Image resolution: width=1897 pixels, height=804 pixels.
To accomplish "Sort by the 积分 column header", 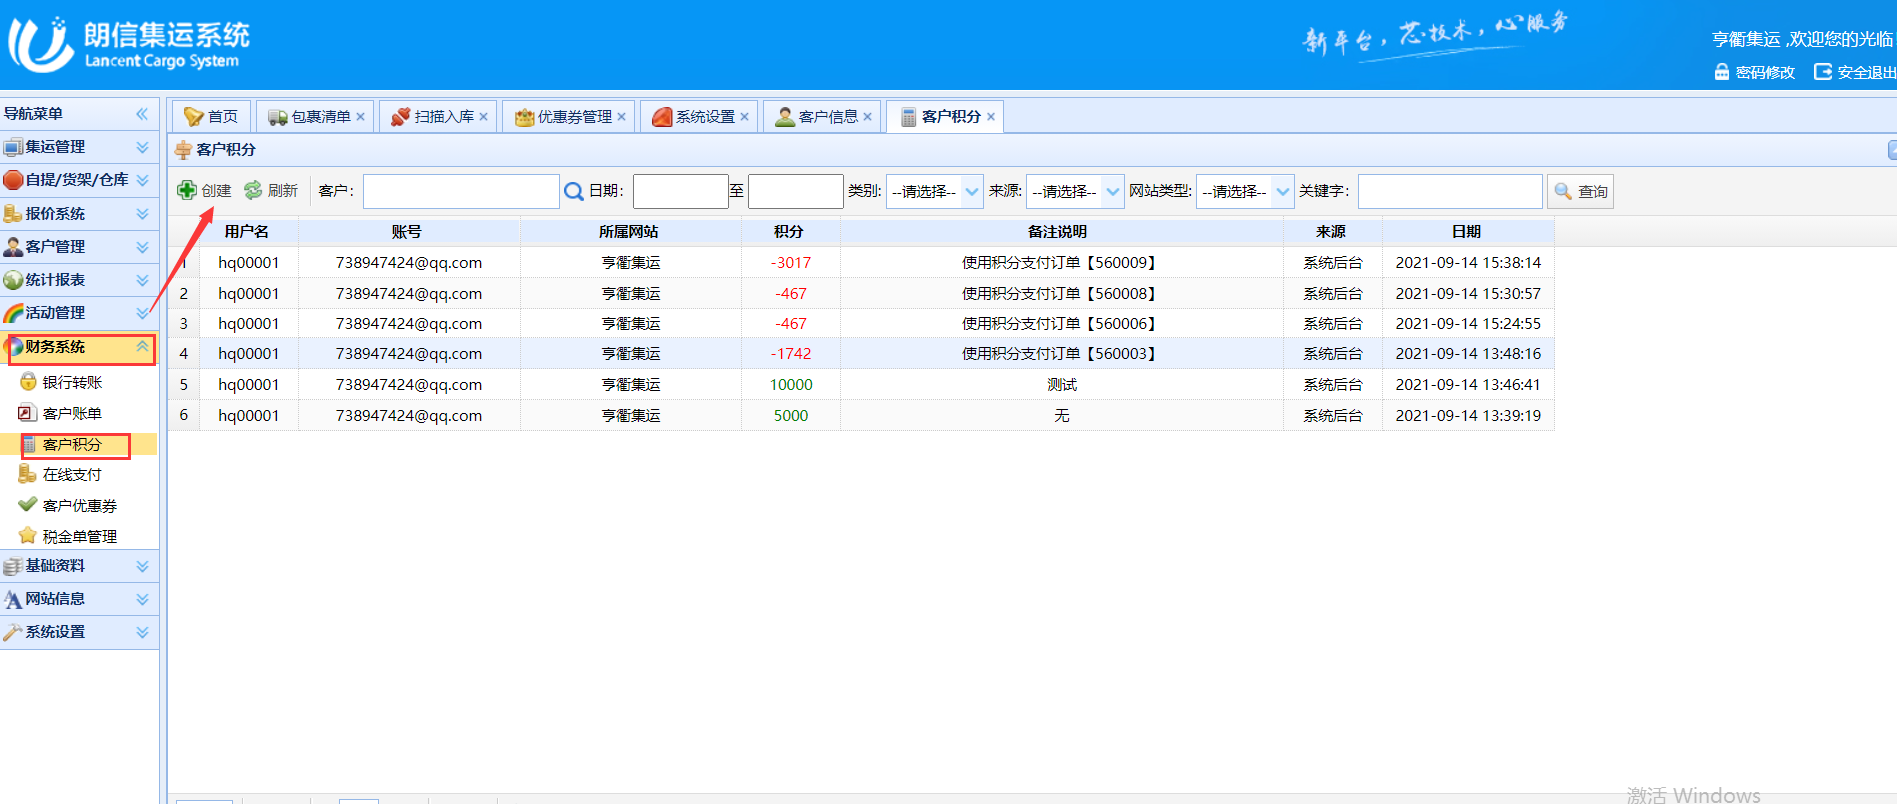I will (789, 231).
